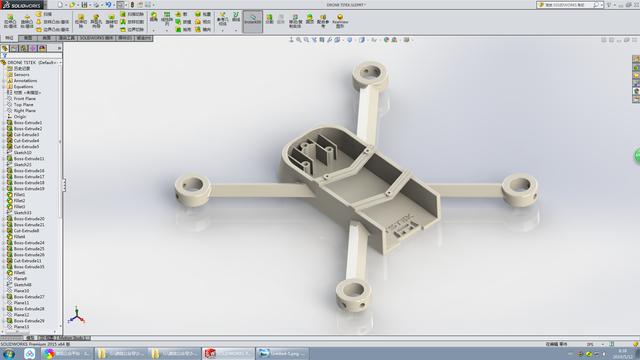Select the Extruded Boss/Base tool
The height and width of the screenshot is (360, 640).
point(10,20)
